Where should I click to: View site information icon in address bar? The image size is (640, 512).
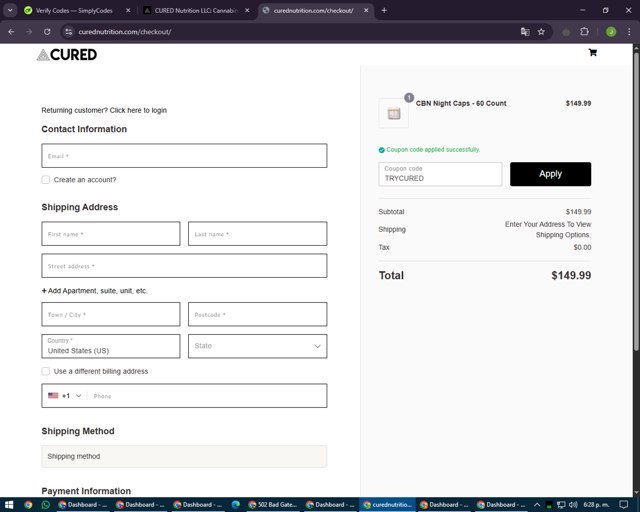click(x=69, y=32)
